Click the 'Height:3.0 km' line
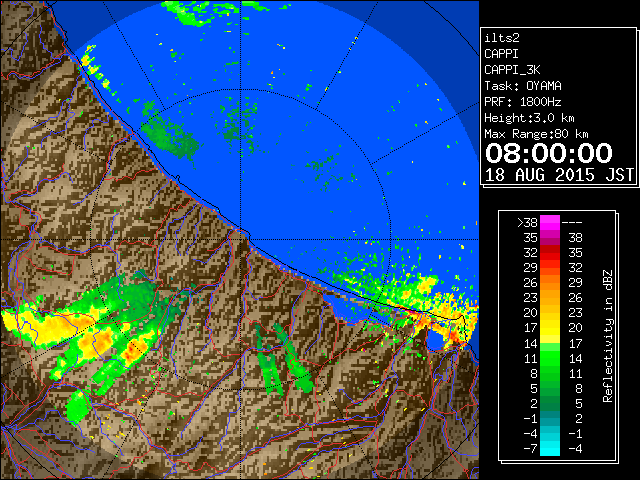This screenshot has height=480, width=640. point(529,118)
